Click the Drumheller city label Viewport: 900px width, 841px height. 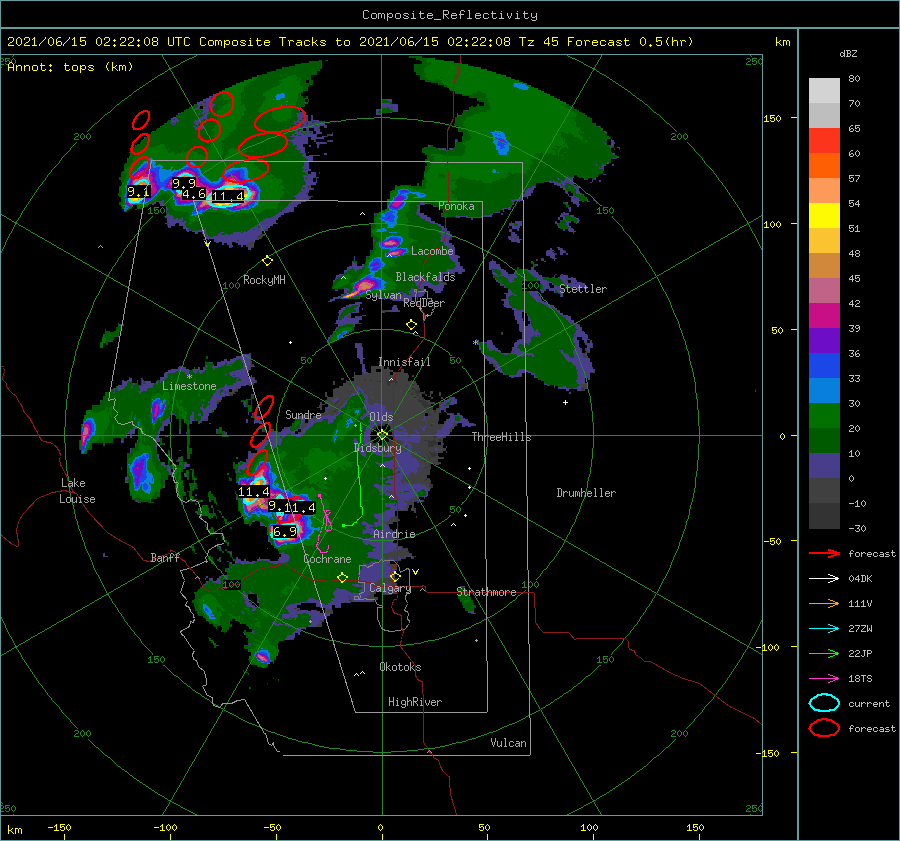point(586,493)
